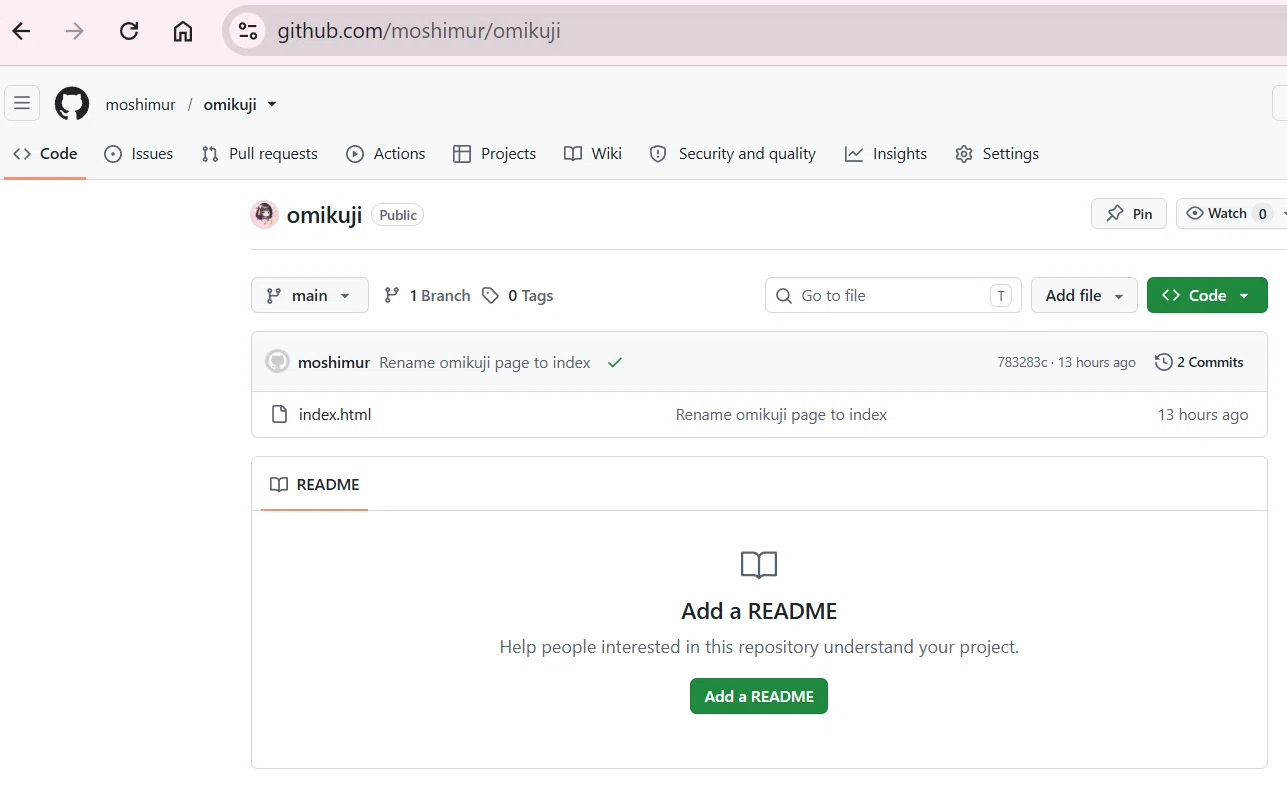The width and height of the screenshot is (1287, 786).
Task: Open the Actions tab
Action: pos(386,153)
